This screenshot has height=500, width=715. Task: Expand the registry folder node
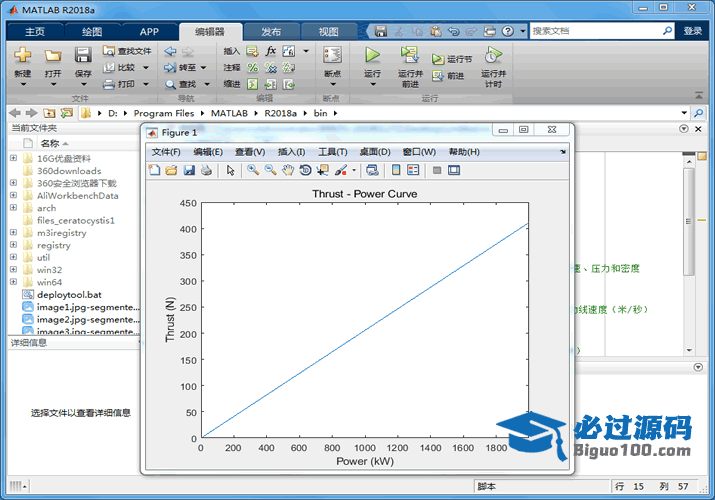coord(13,244)
